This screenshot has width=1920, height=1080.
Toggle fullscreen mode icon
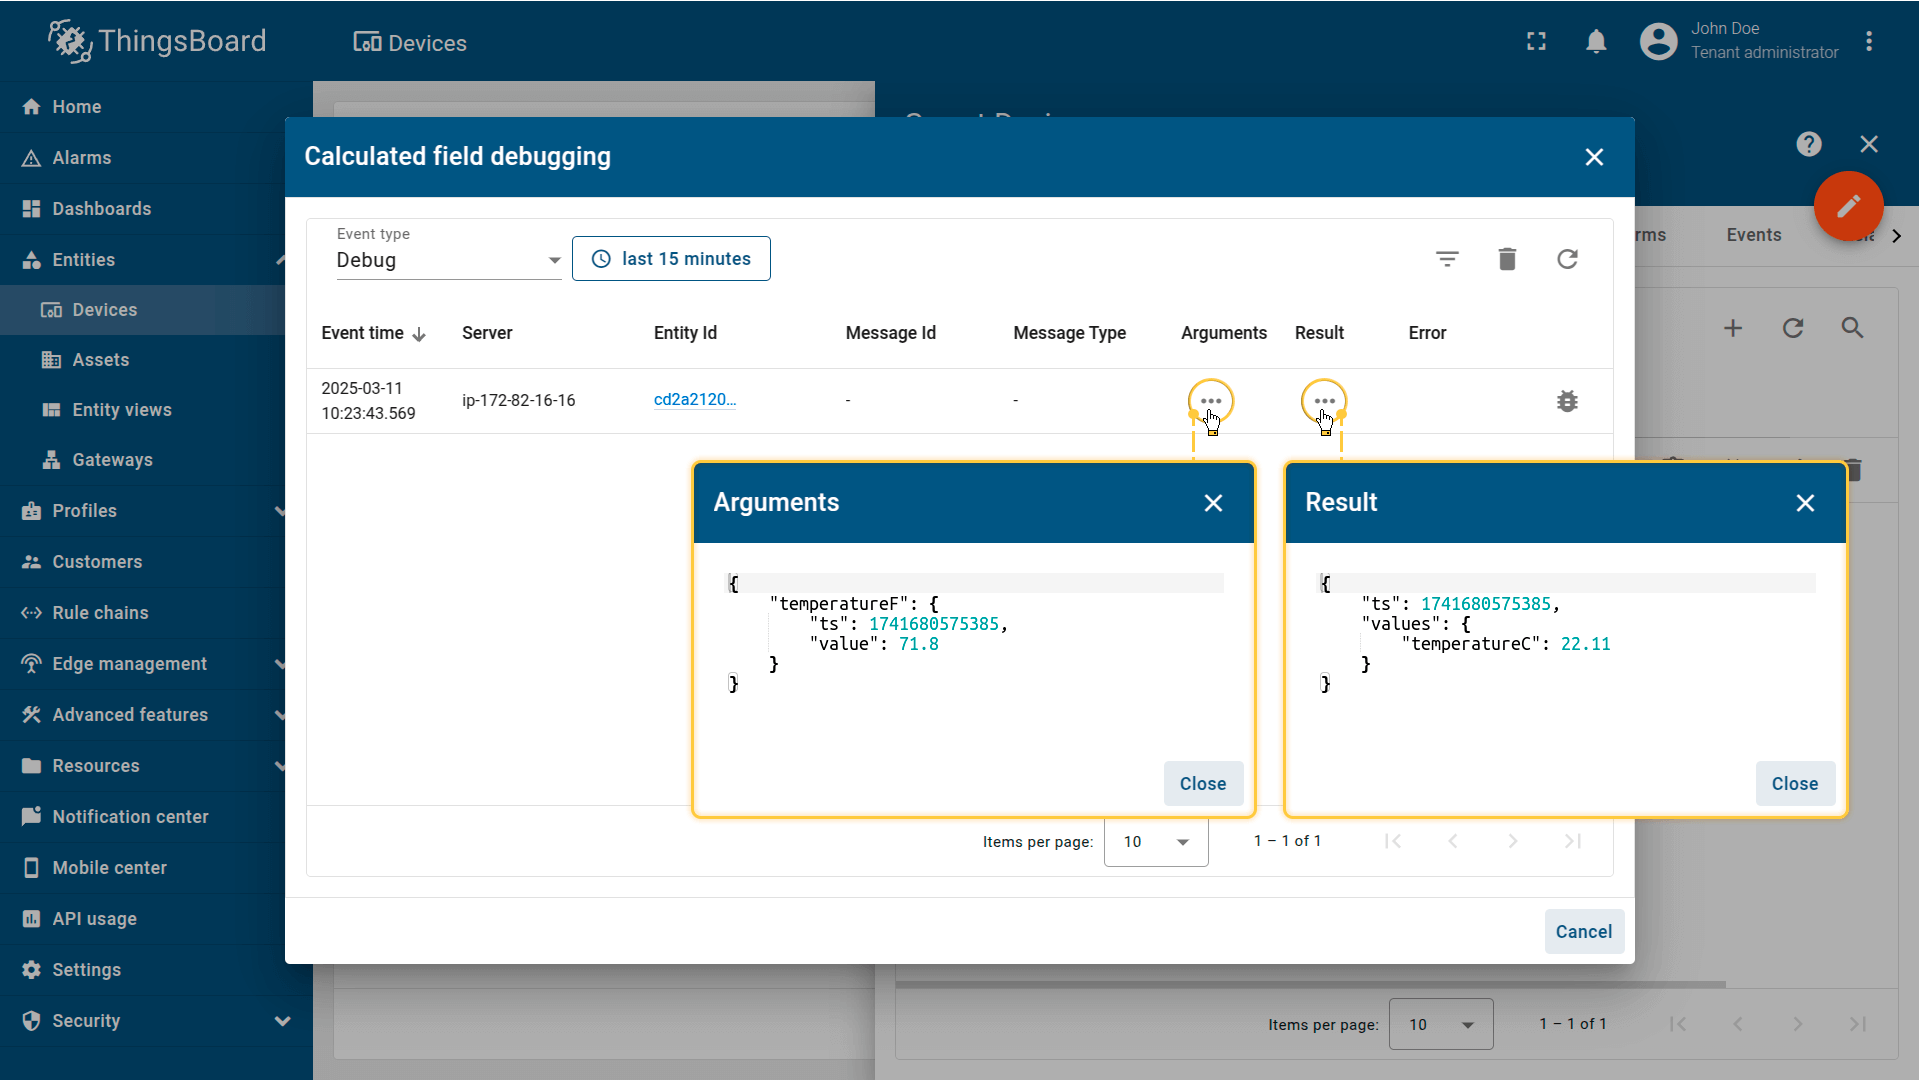point(1536,41)
